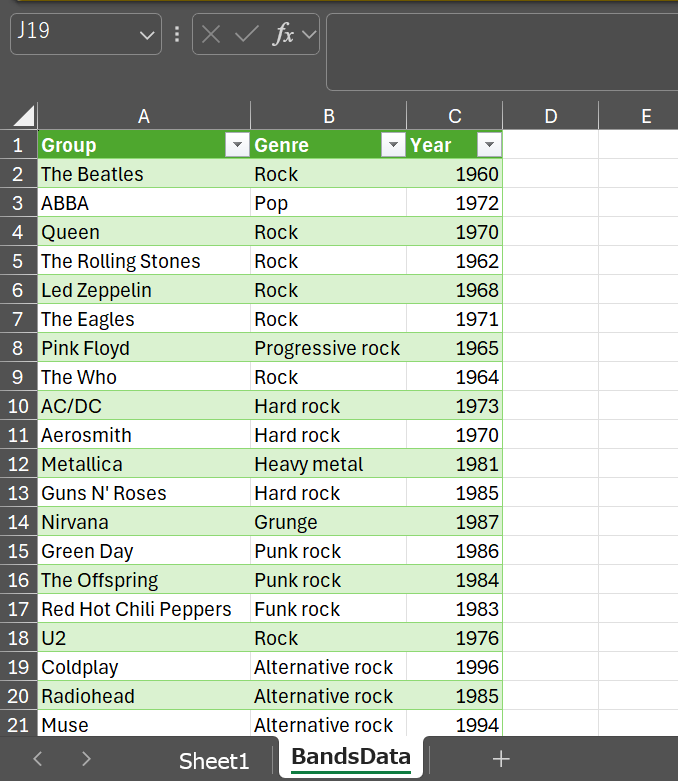Click the year cell 1972
The height and width of the screenshot is (781, 678).
pos(455,203)
